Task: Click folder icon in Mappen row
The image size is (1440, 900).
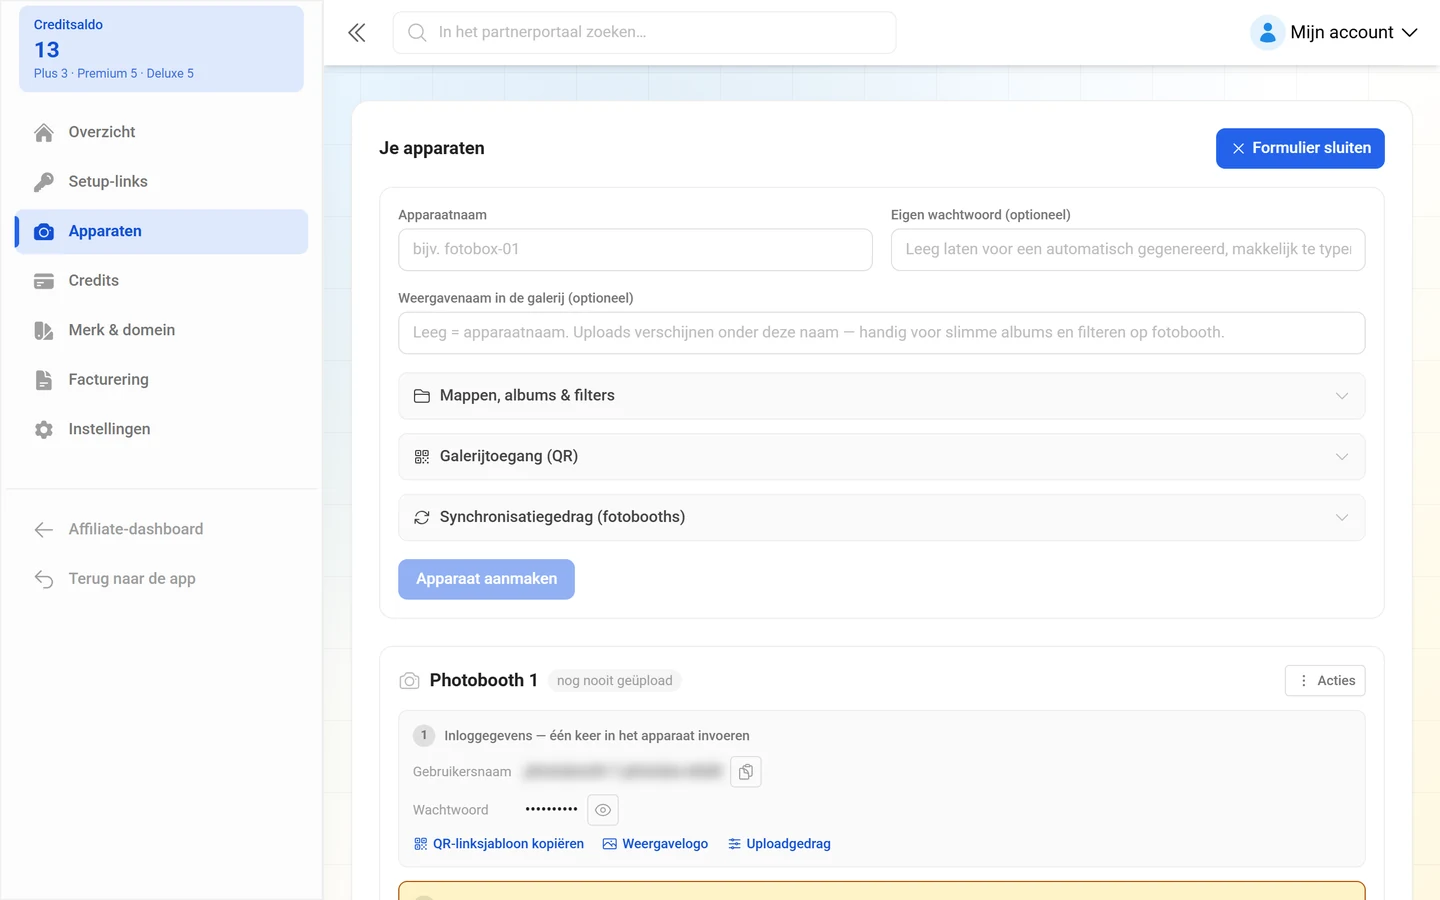Action: coord(422,396)
